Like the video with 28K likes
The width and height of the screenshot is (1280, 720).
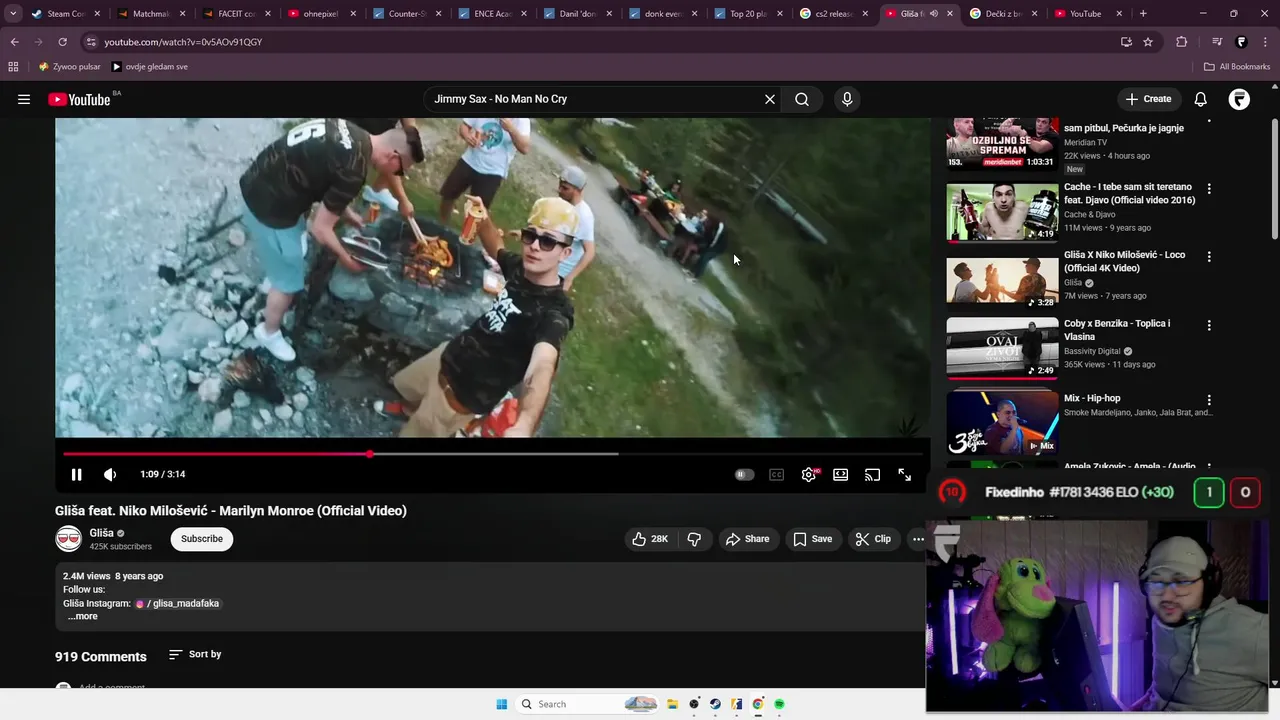[x=649, y=539]
